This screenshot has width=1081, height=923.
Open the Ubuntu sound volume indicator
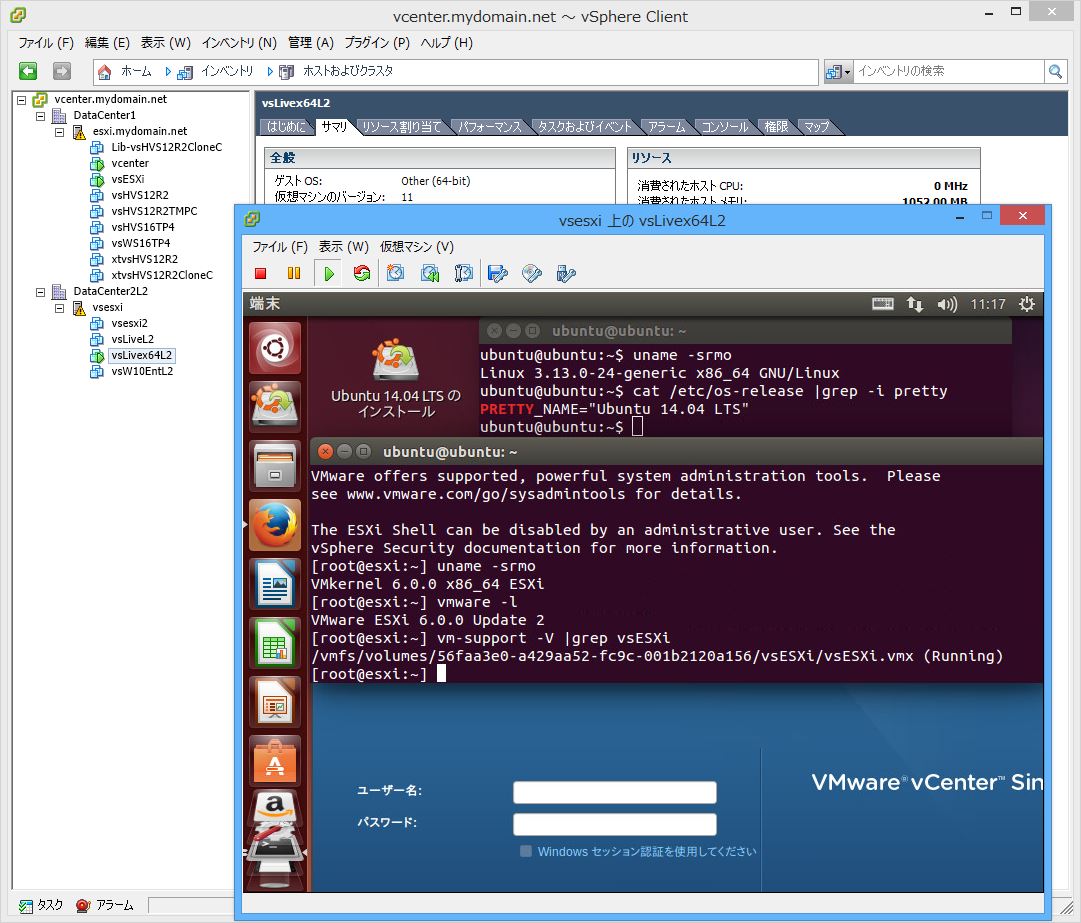tap(947, 304)
